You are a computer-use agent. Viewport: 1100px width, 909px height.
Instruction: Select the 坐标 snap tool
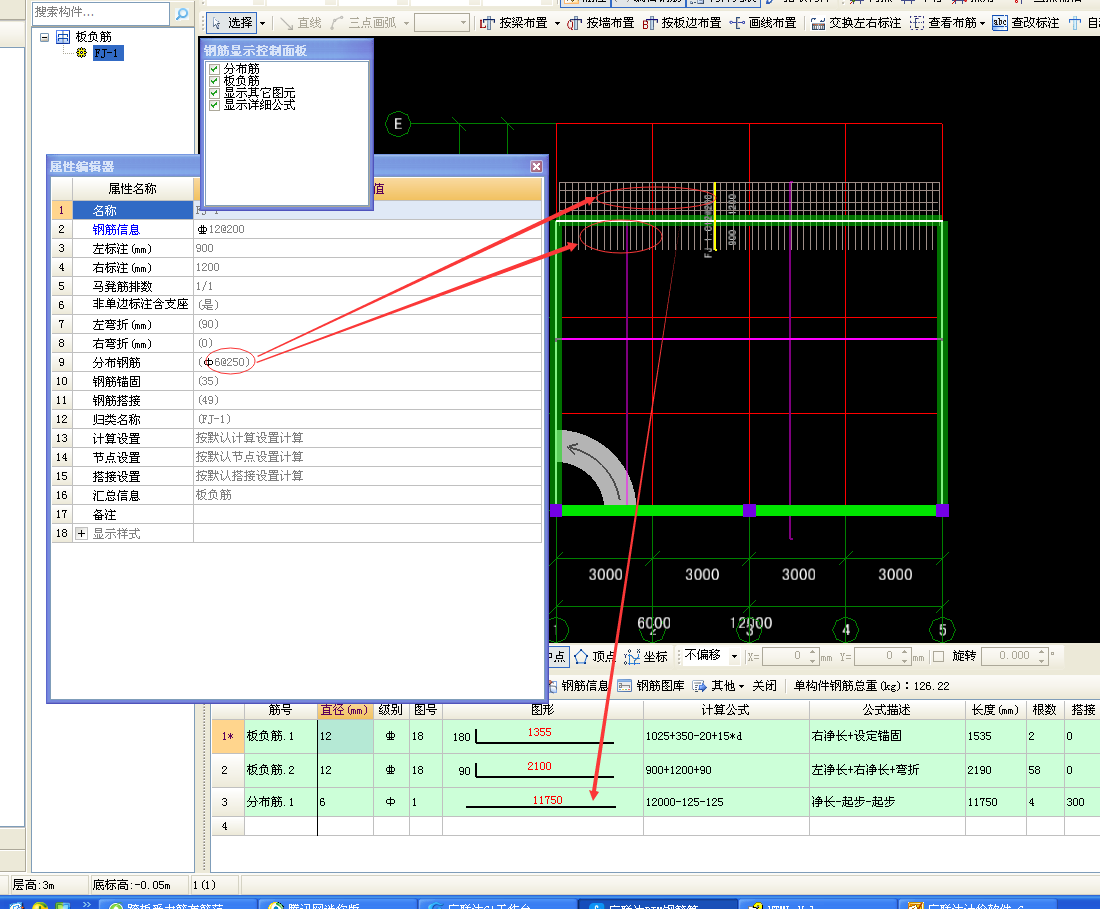[x=646, y=656]
